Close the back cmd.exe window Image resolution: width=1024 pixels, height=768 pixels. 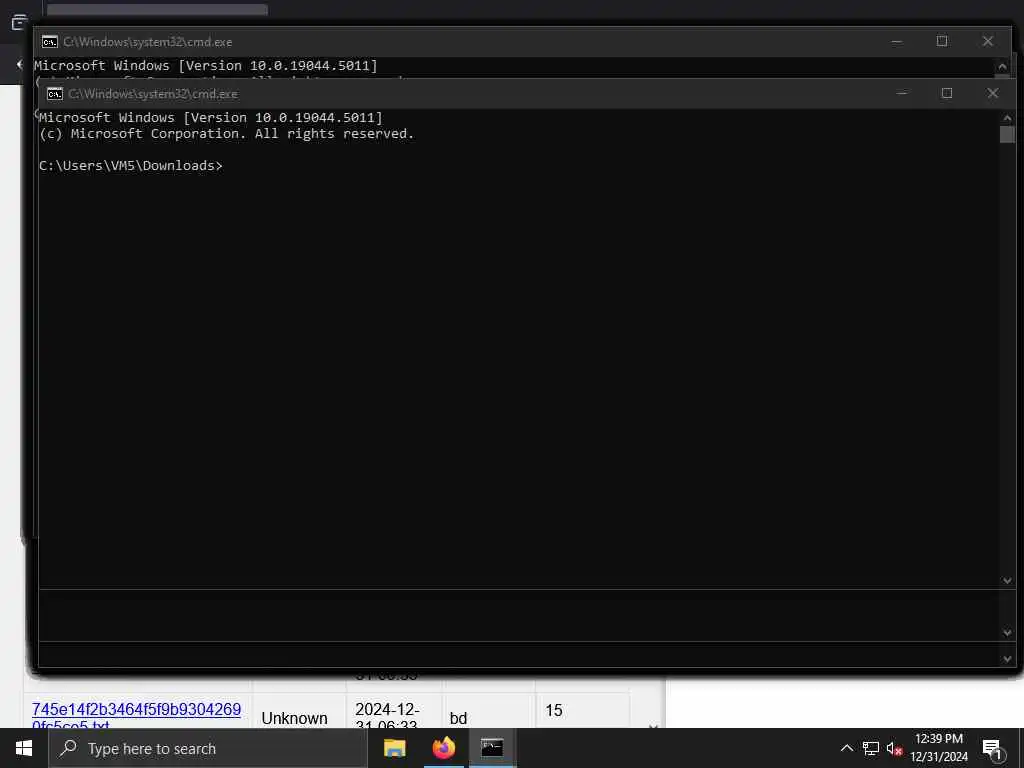click(987, 41)
